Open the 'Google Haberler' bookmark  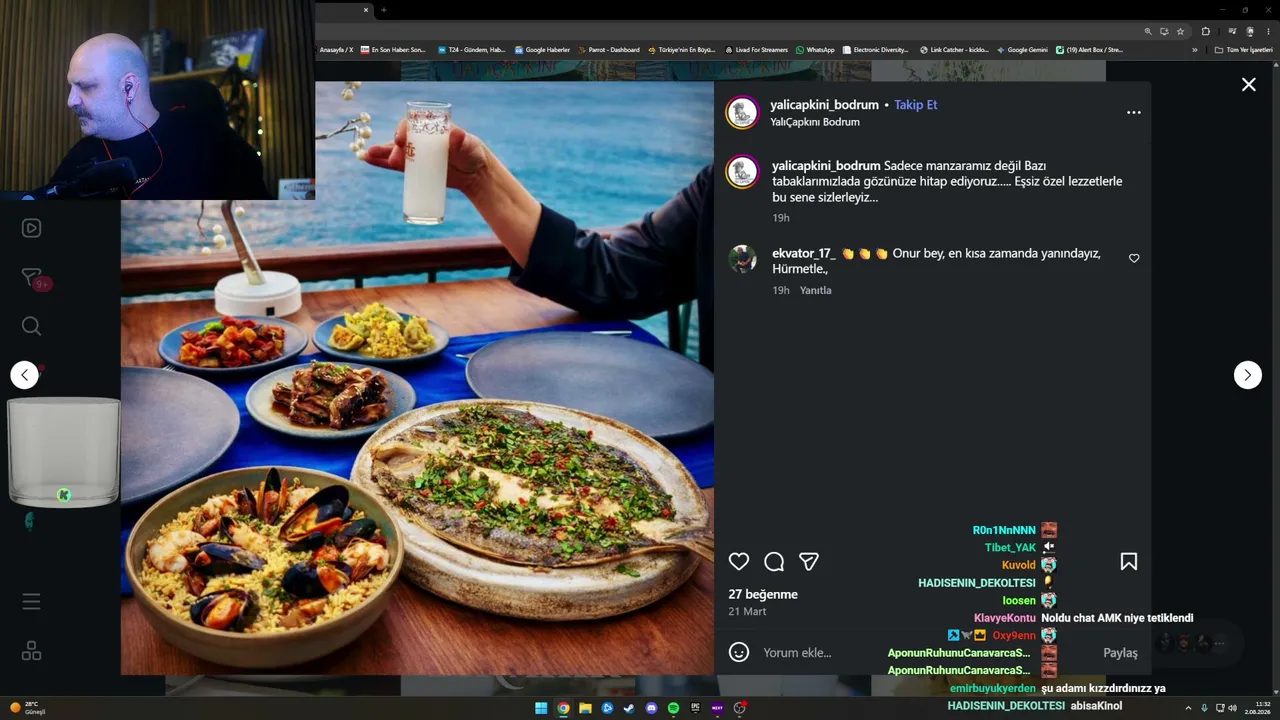[x=542, y=50]
